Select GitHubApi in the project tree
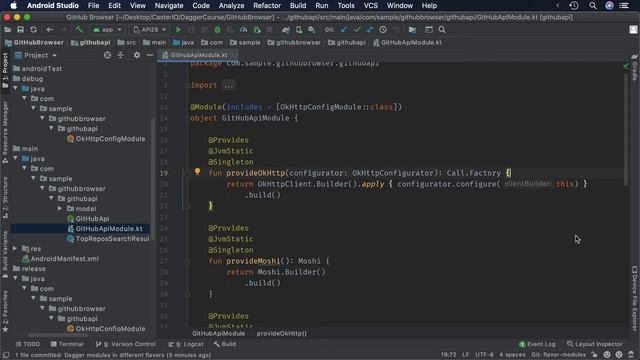This screenshot has width=640, height=360. coord(88,219)
